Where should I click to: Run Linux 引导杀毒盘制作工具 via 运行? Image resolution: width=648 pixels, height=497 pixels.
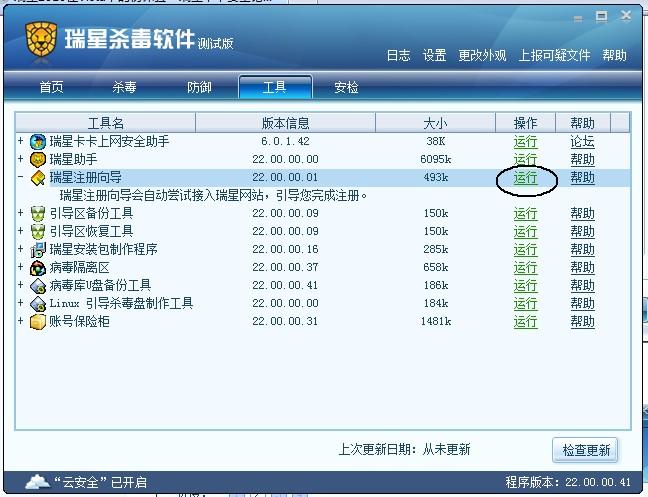525,304
